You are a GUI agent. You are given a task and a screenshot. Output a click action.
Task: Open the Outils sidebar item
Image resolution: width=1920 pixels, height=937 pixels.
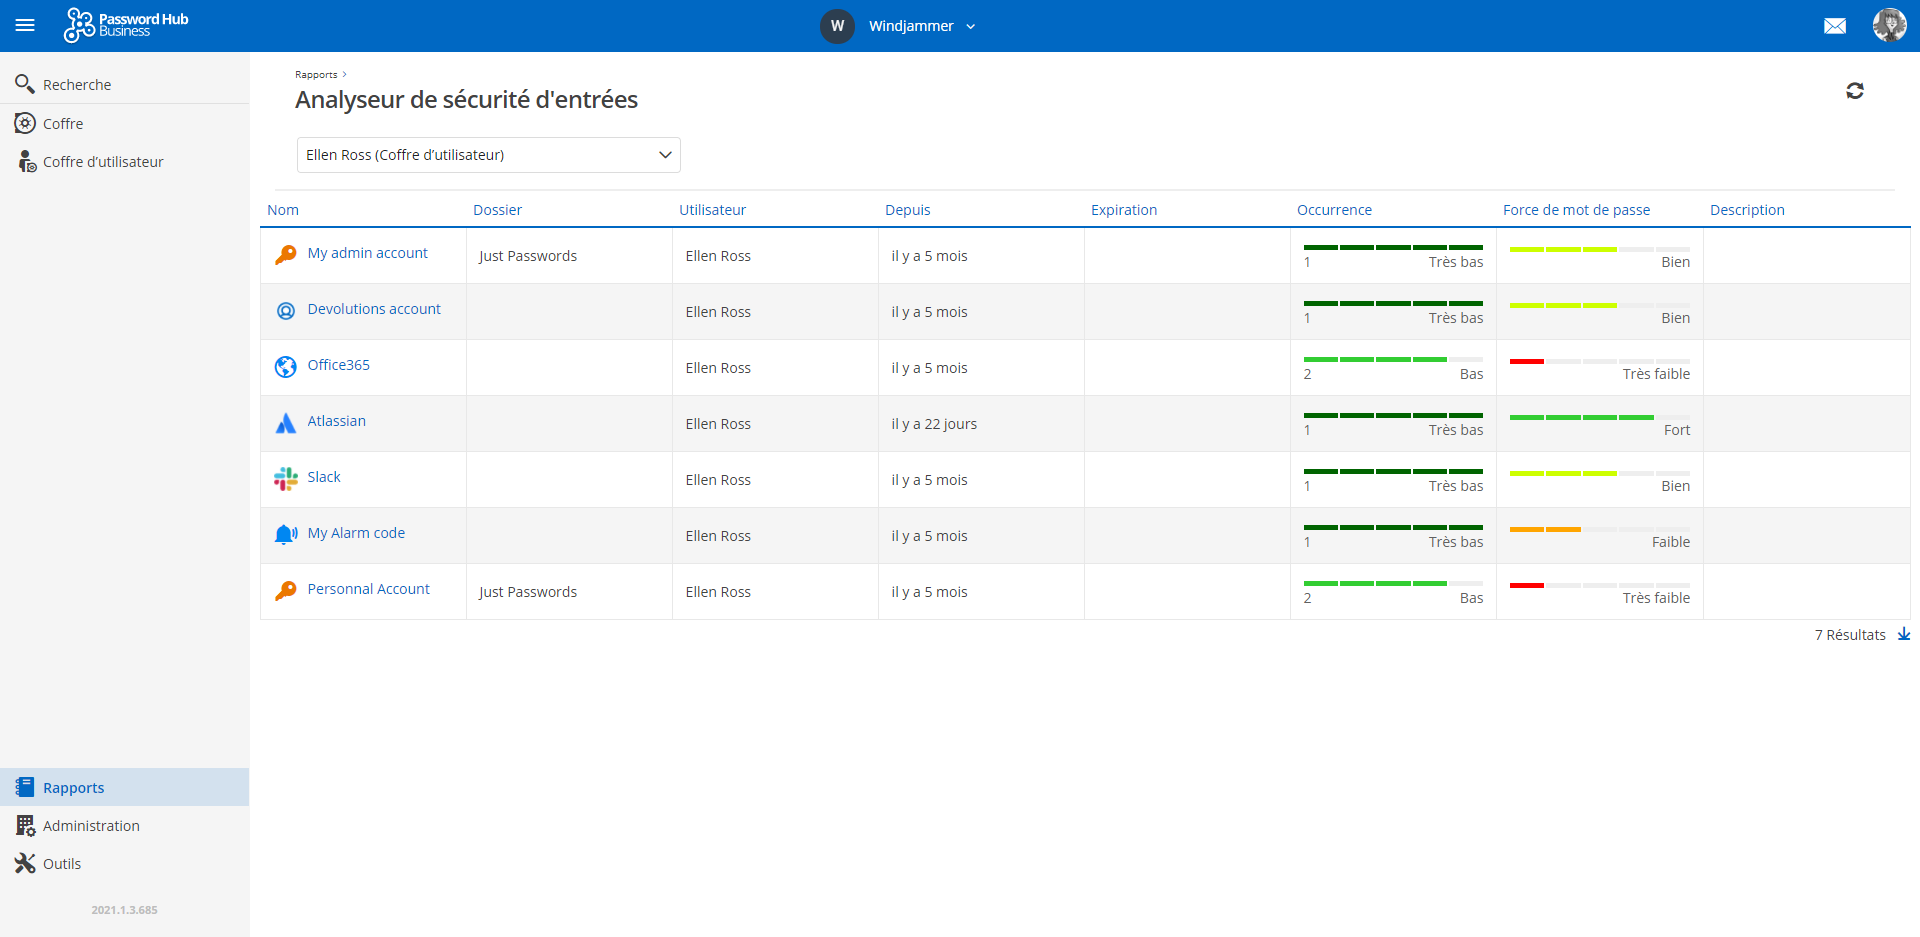point(62,864)
